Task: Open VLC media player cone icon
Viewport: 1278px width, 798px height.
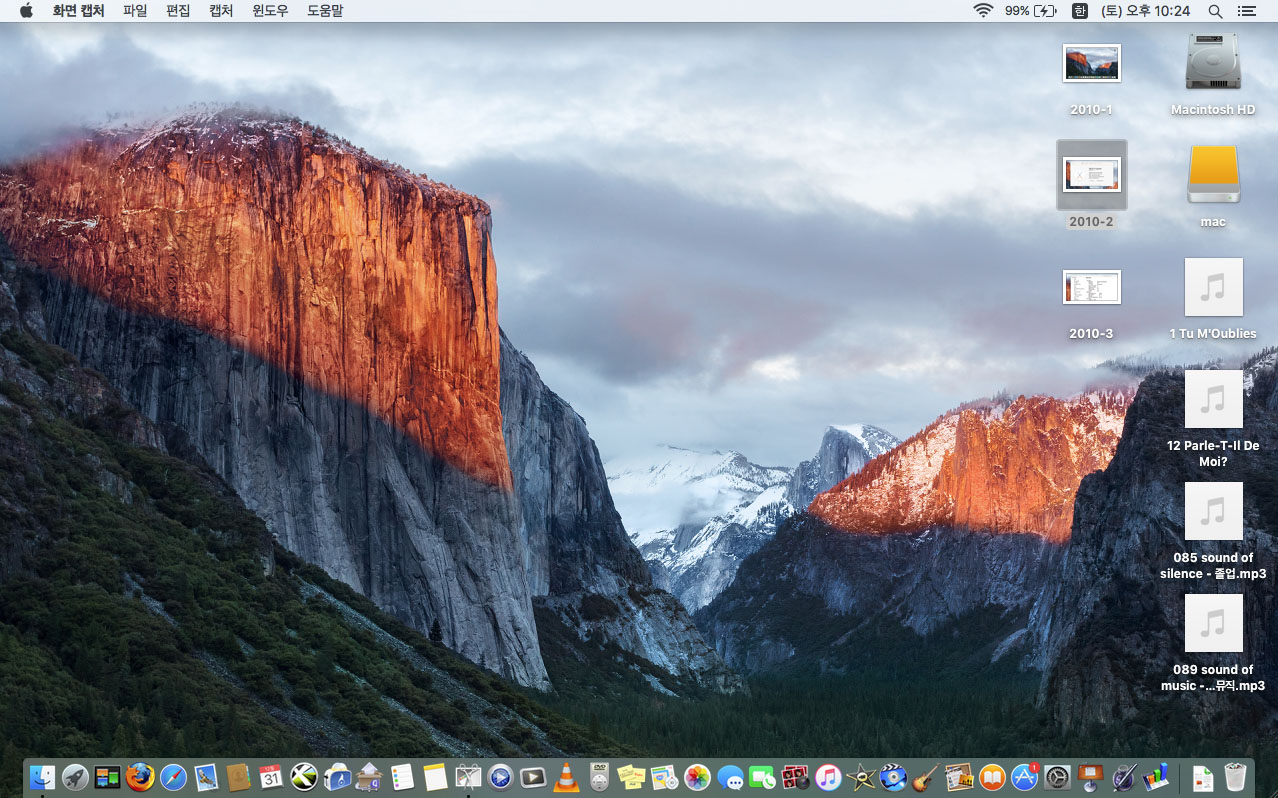Action: pos(566,777)
